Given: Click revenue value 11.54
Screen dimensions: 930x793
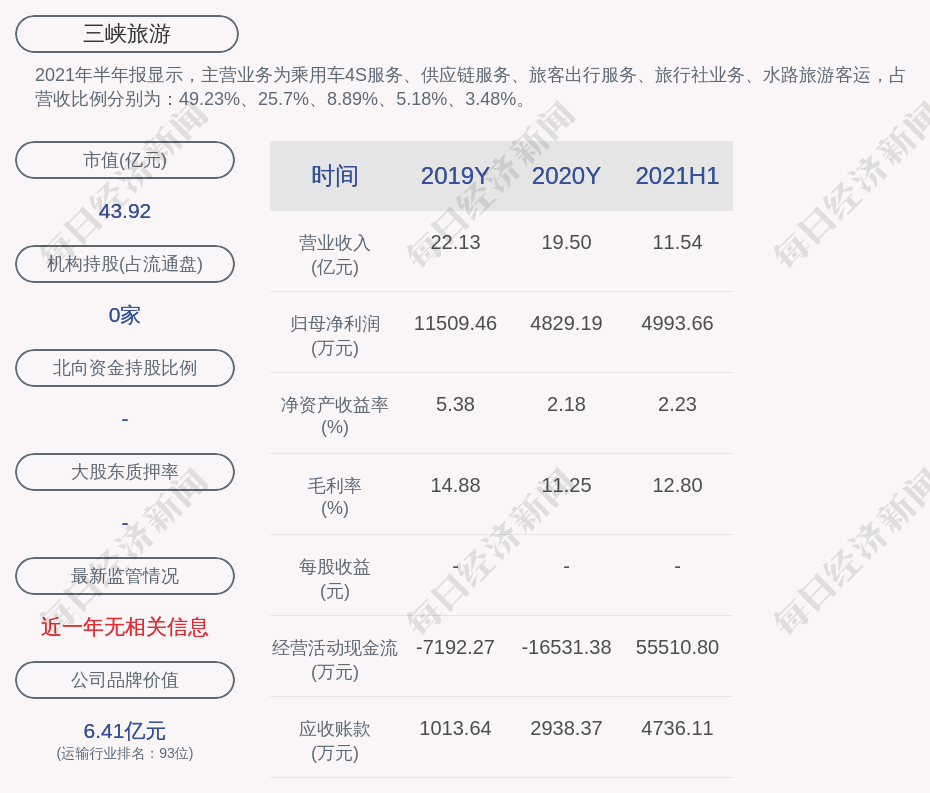Looking at the screenshot, I should 677,243.
